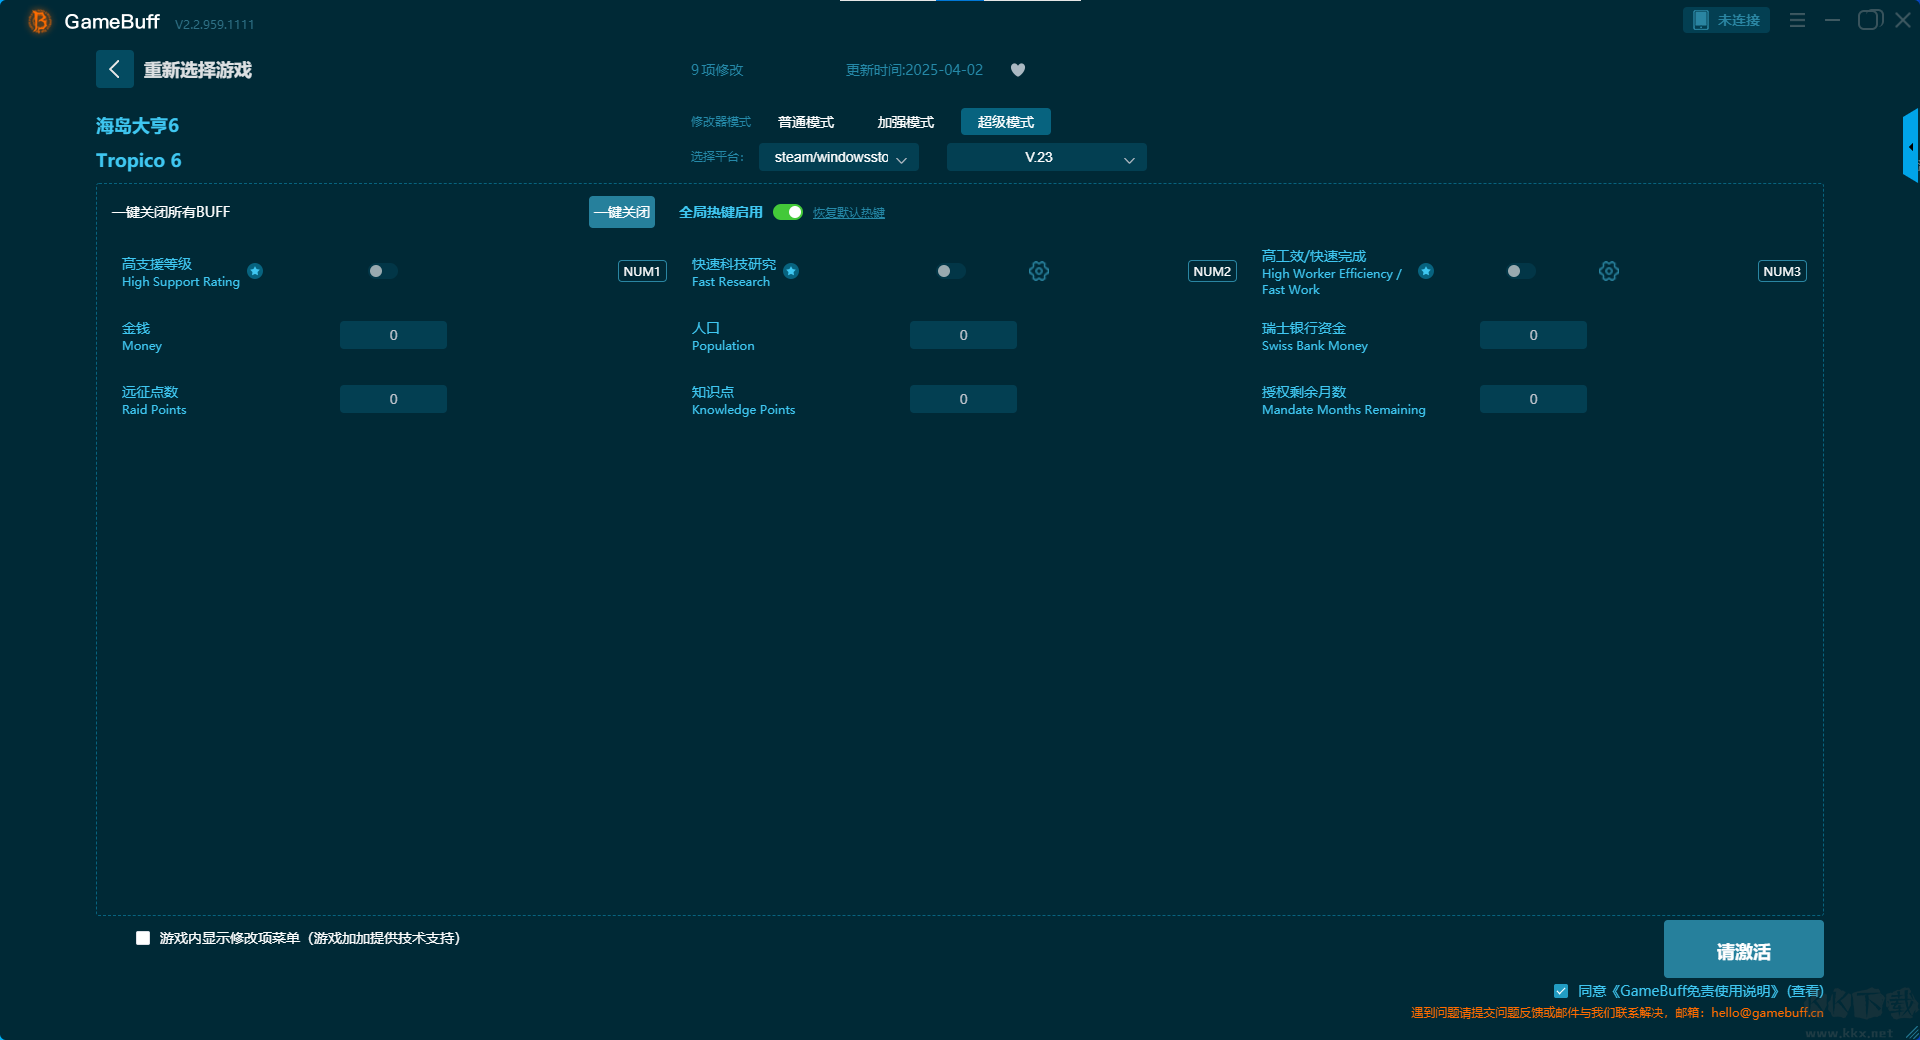This screenshot has width=1920, height=1040.
Task: Click star icon beside High Worker Efficiency
Action: click(1426, 271)
